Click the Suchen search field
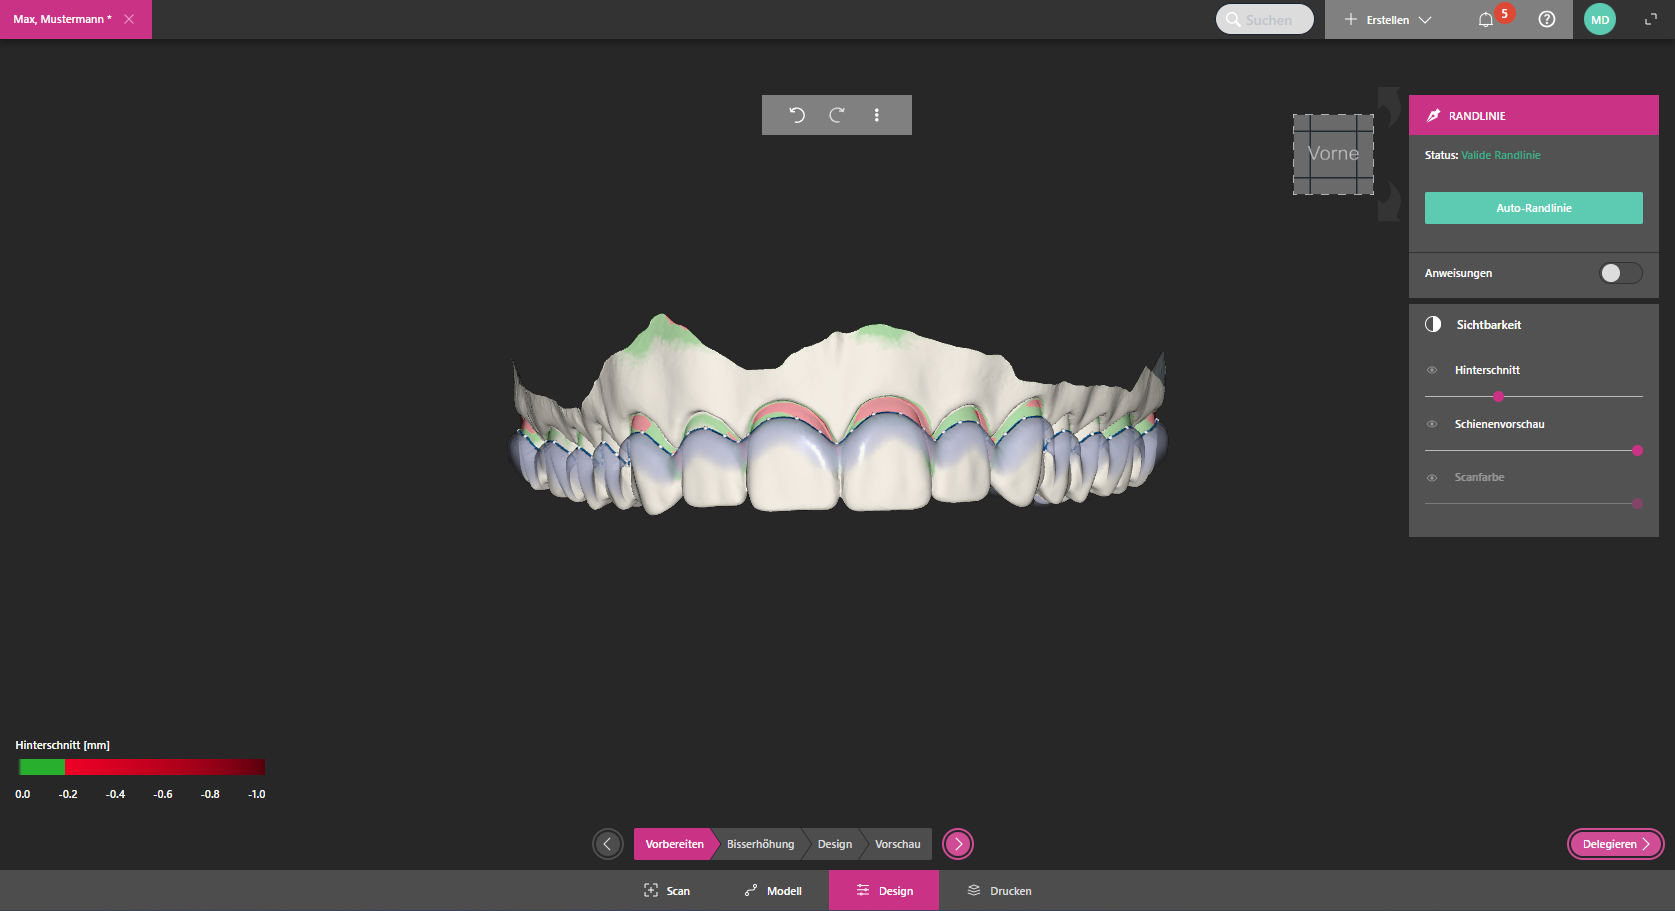1675x911 pixels. [1267, 20]
